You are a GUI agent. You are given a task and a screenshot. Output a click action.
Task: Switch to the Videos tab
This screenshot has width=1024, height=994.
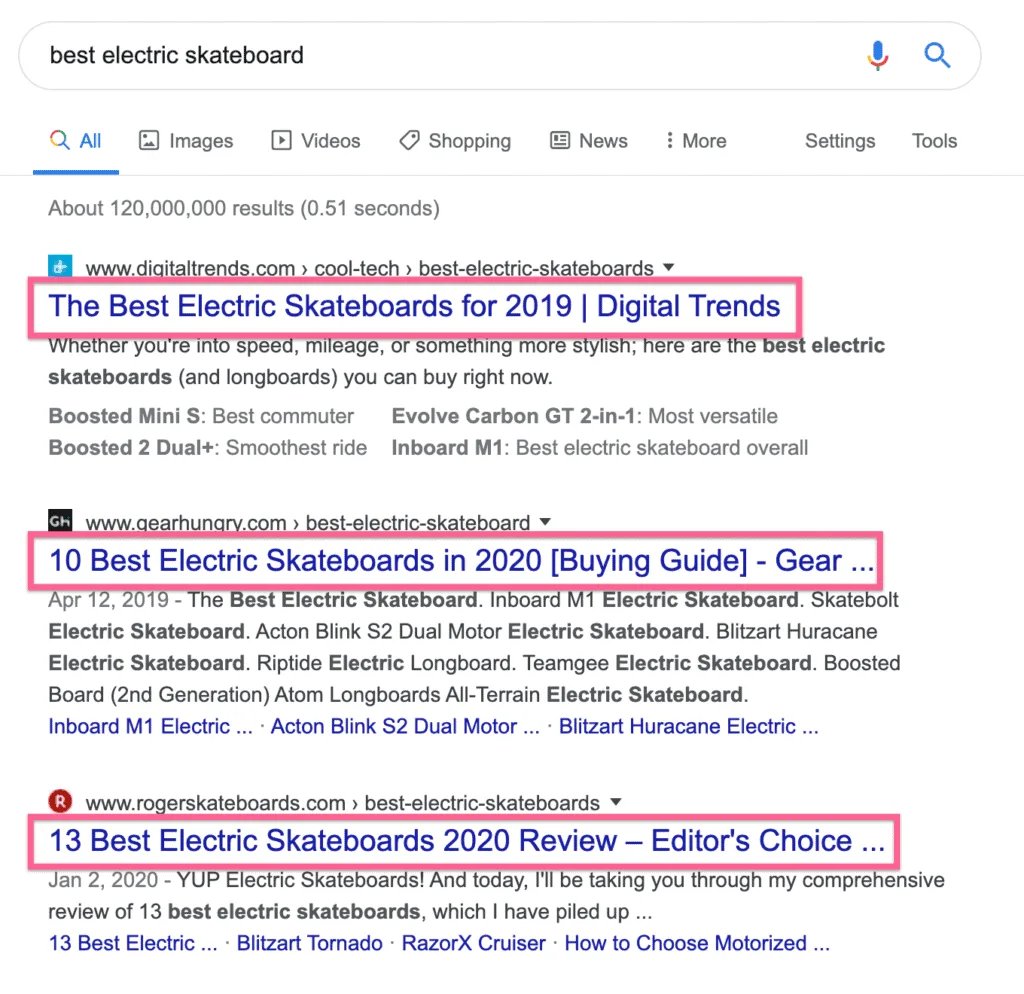click(x=316, y=141)
